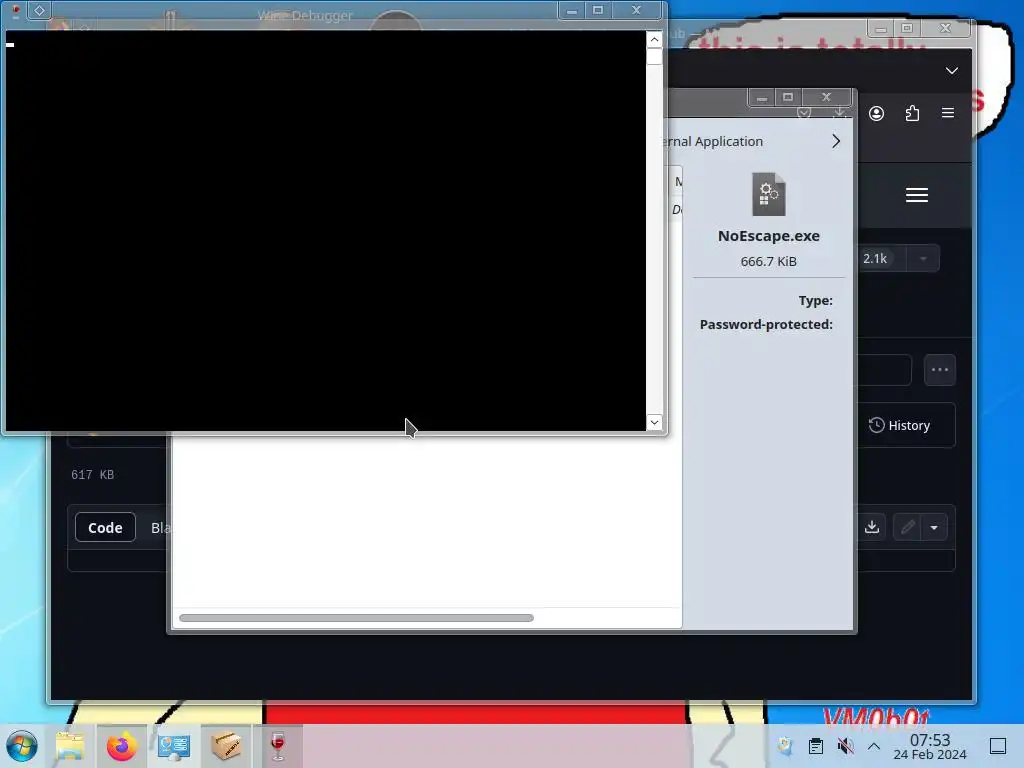Select the Code tab on GitHub
This screenshot has width=1024, height=768.
[105, 527]
